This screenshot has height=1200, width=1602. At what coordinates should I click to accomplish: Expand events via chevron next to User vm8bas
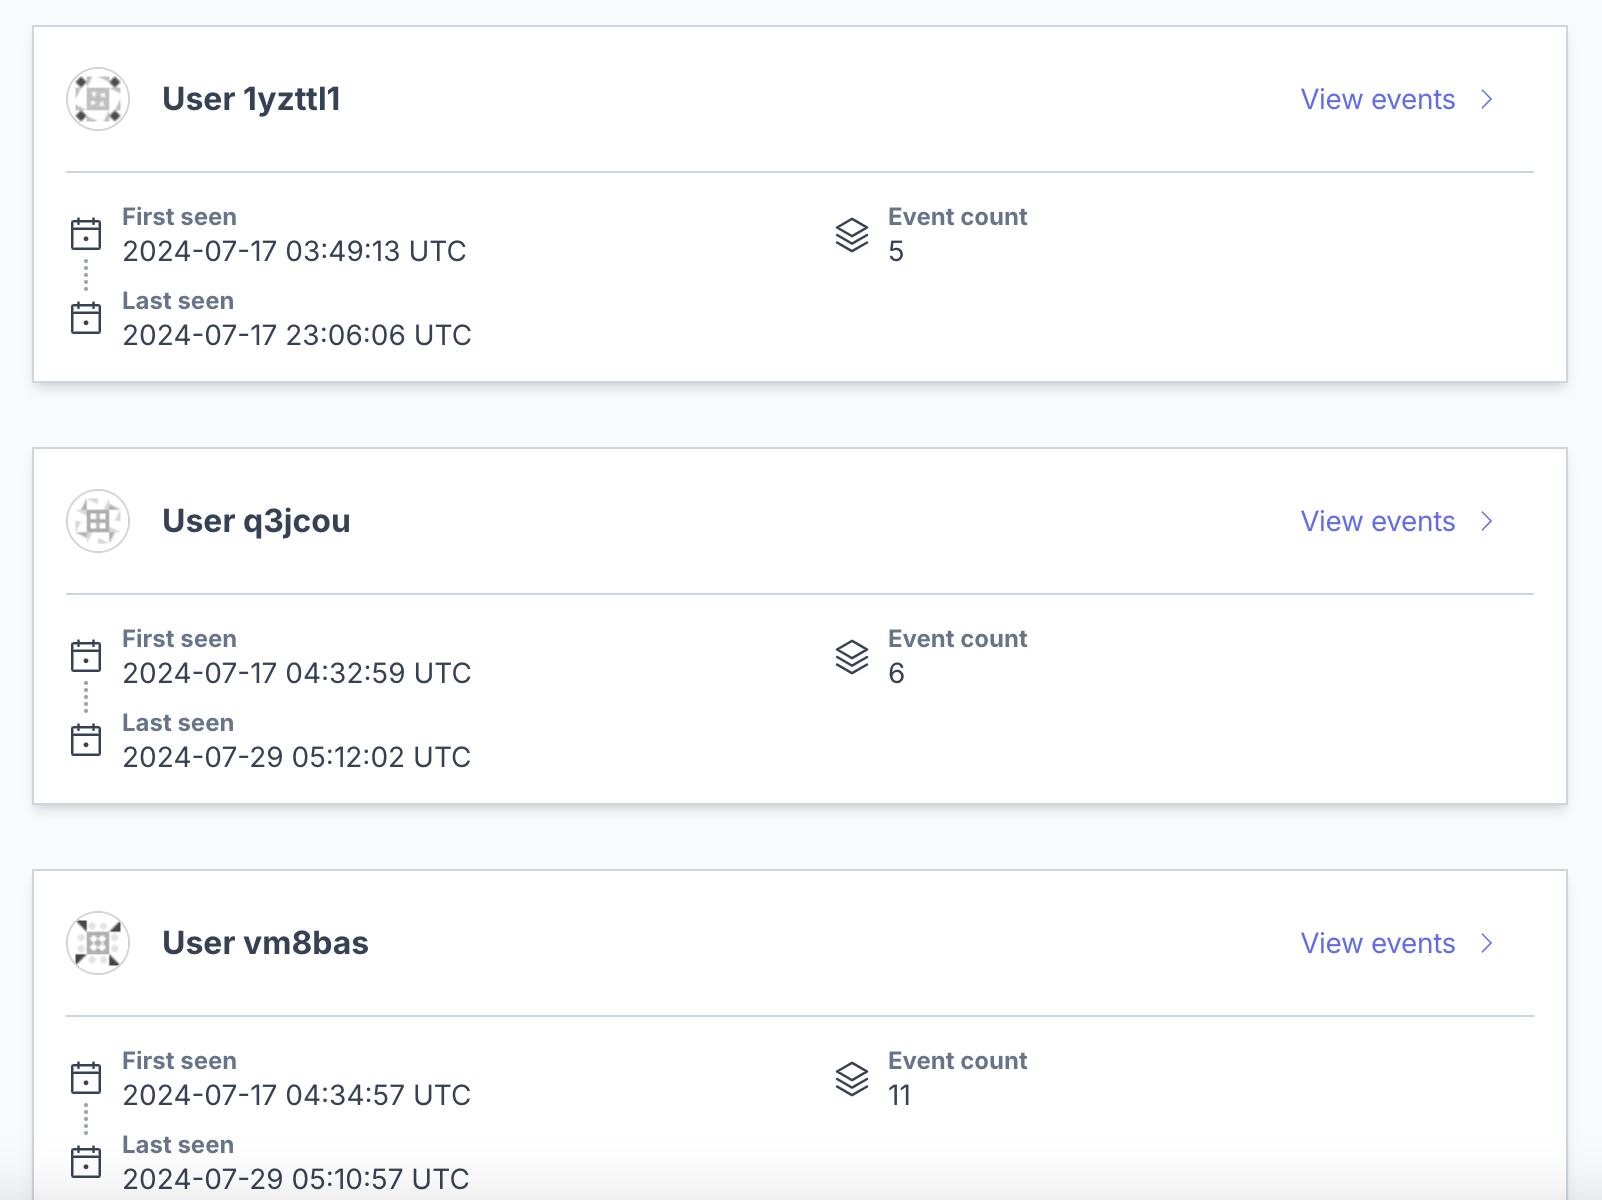point(1487,943)
